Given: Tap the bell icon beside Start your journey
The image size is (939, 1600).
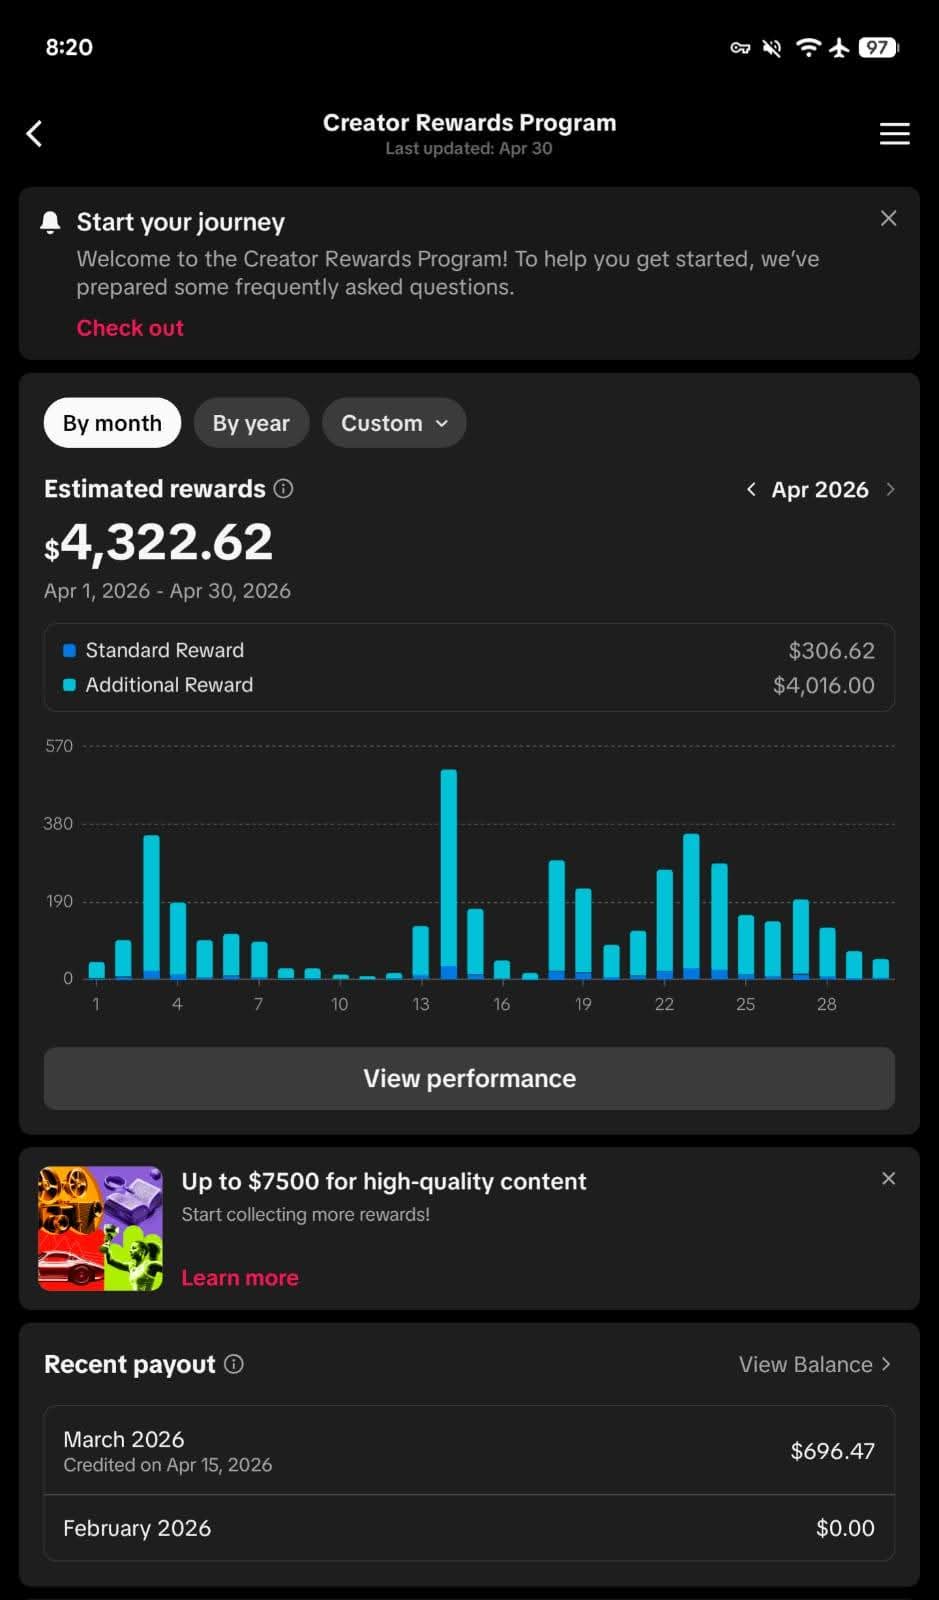Looking at the screenshot, I should (x=50, y=222).
